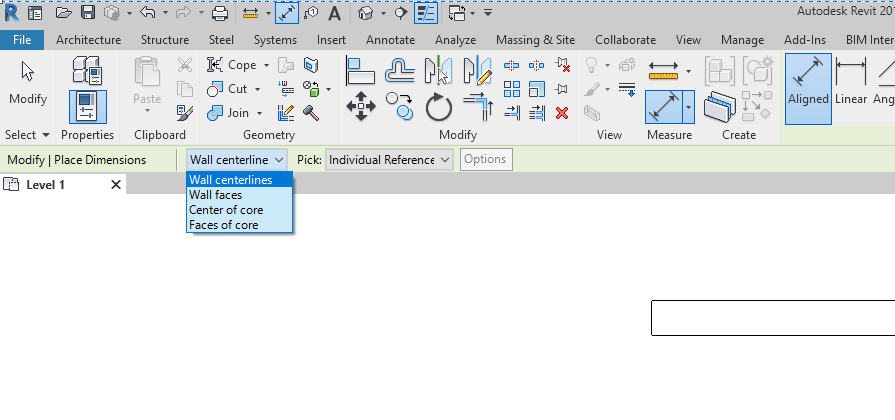Click the Text 'A' icon in Quick Access Toolbar
The image size is (895, 420).
[x=334, y=13]
